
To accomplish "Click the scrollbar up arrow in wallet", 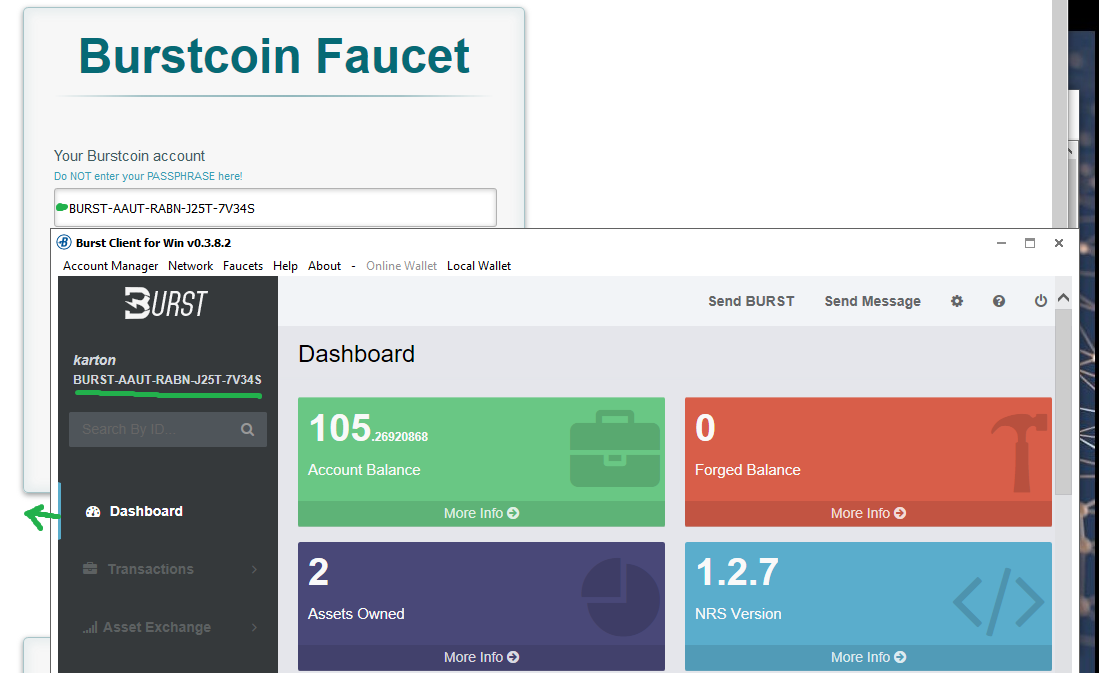I will [x=1063, y=298].
